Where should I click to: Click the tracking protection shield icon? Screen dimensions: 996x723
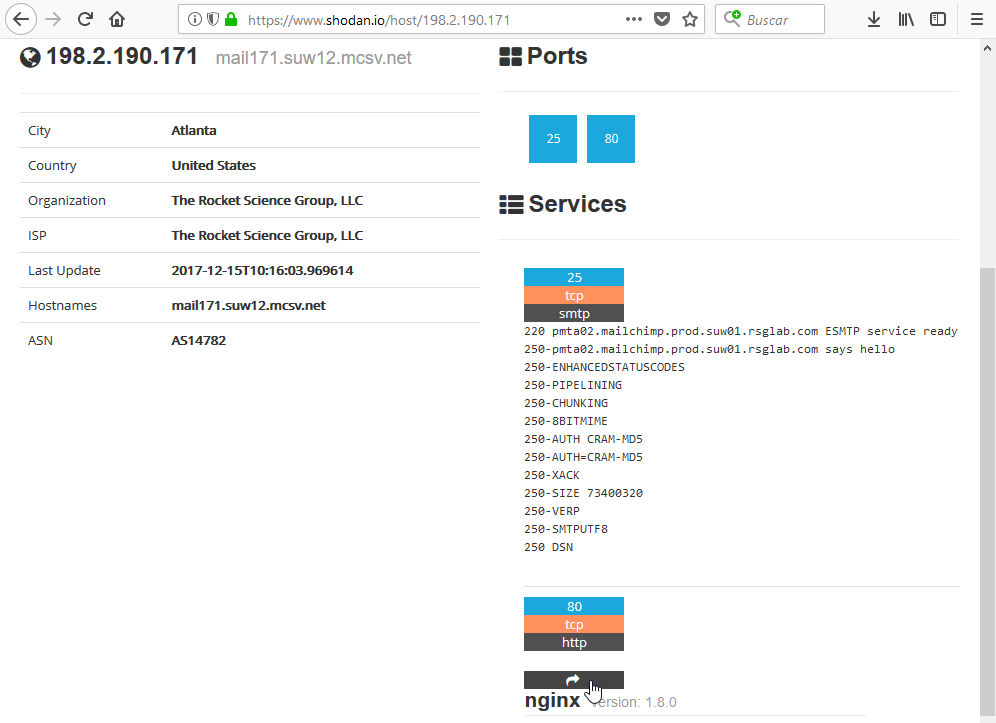[x=212, y=19]
